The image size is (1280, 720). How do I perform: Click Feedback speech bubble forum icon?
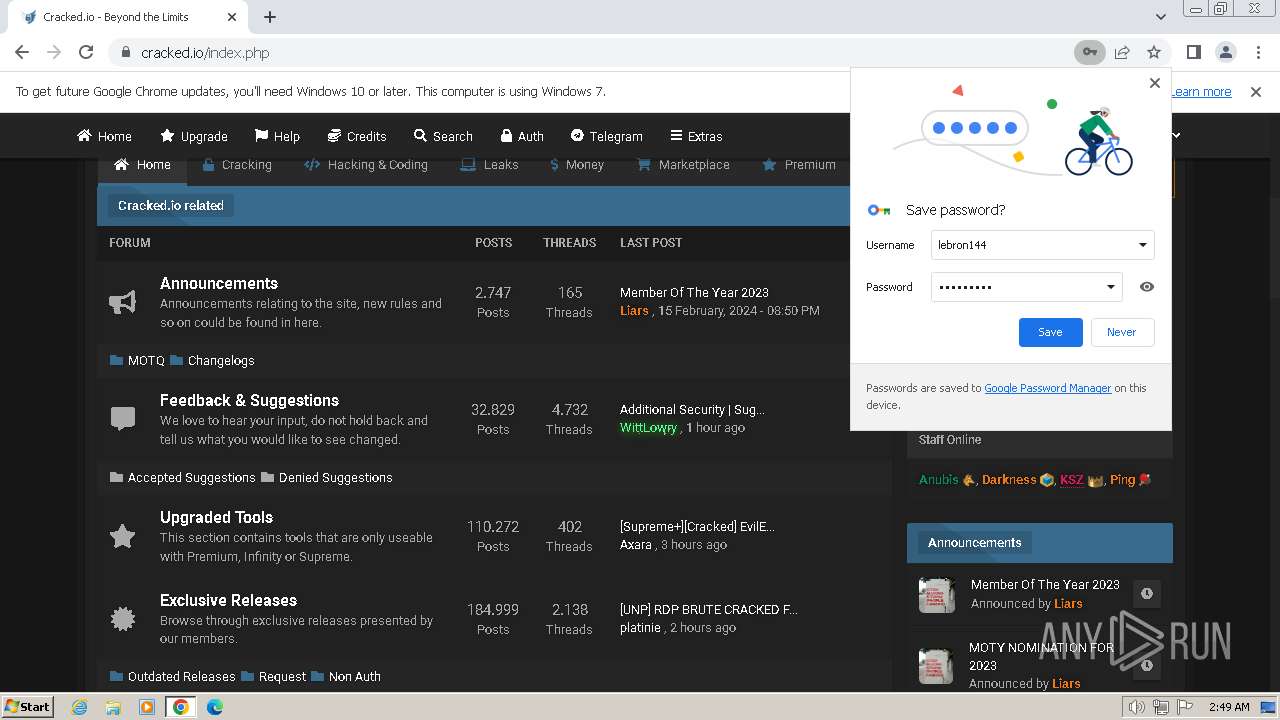tap(122, 419)
